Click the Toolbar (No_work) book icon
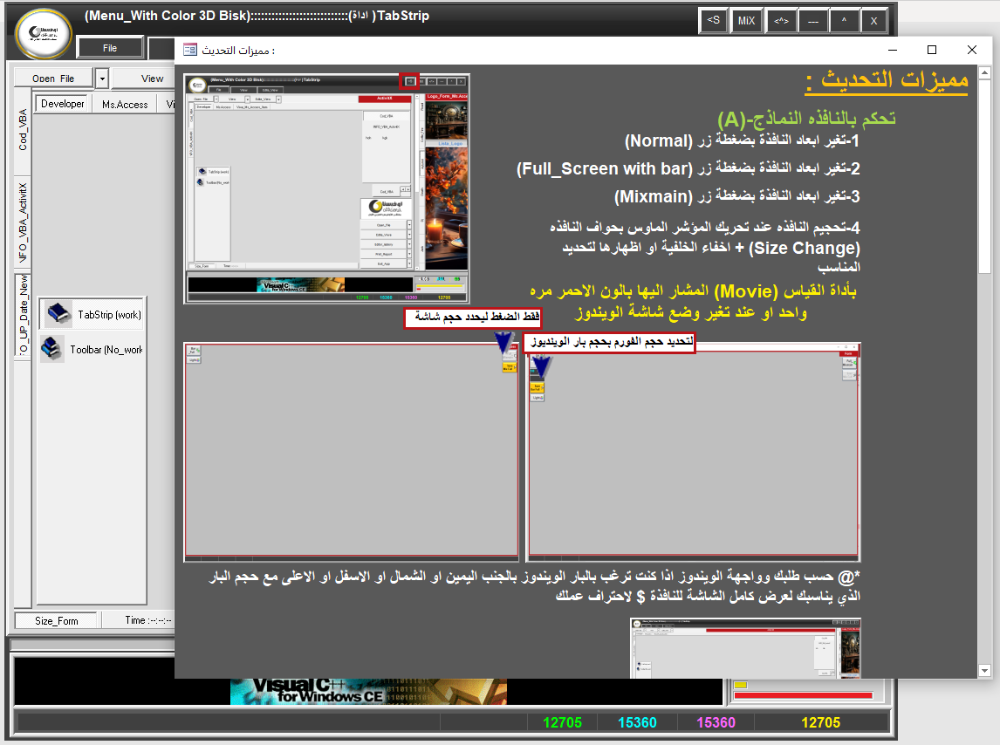Screen dimensions: 1000x745 click(x=54, y=349)
